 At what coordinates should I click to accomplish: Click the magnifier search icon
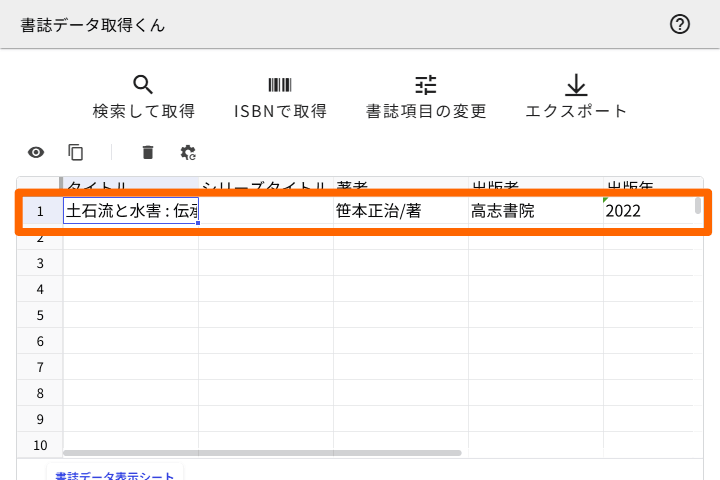coord(143,85)
